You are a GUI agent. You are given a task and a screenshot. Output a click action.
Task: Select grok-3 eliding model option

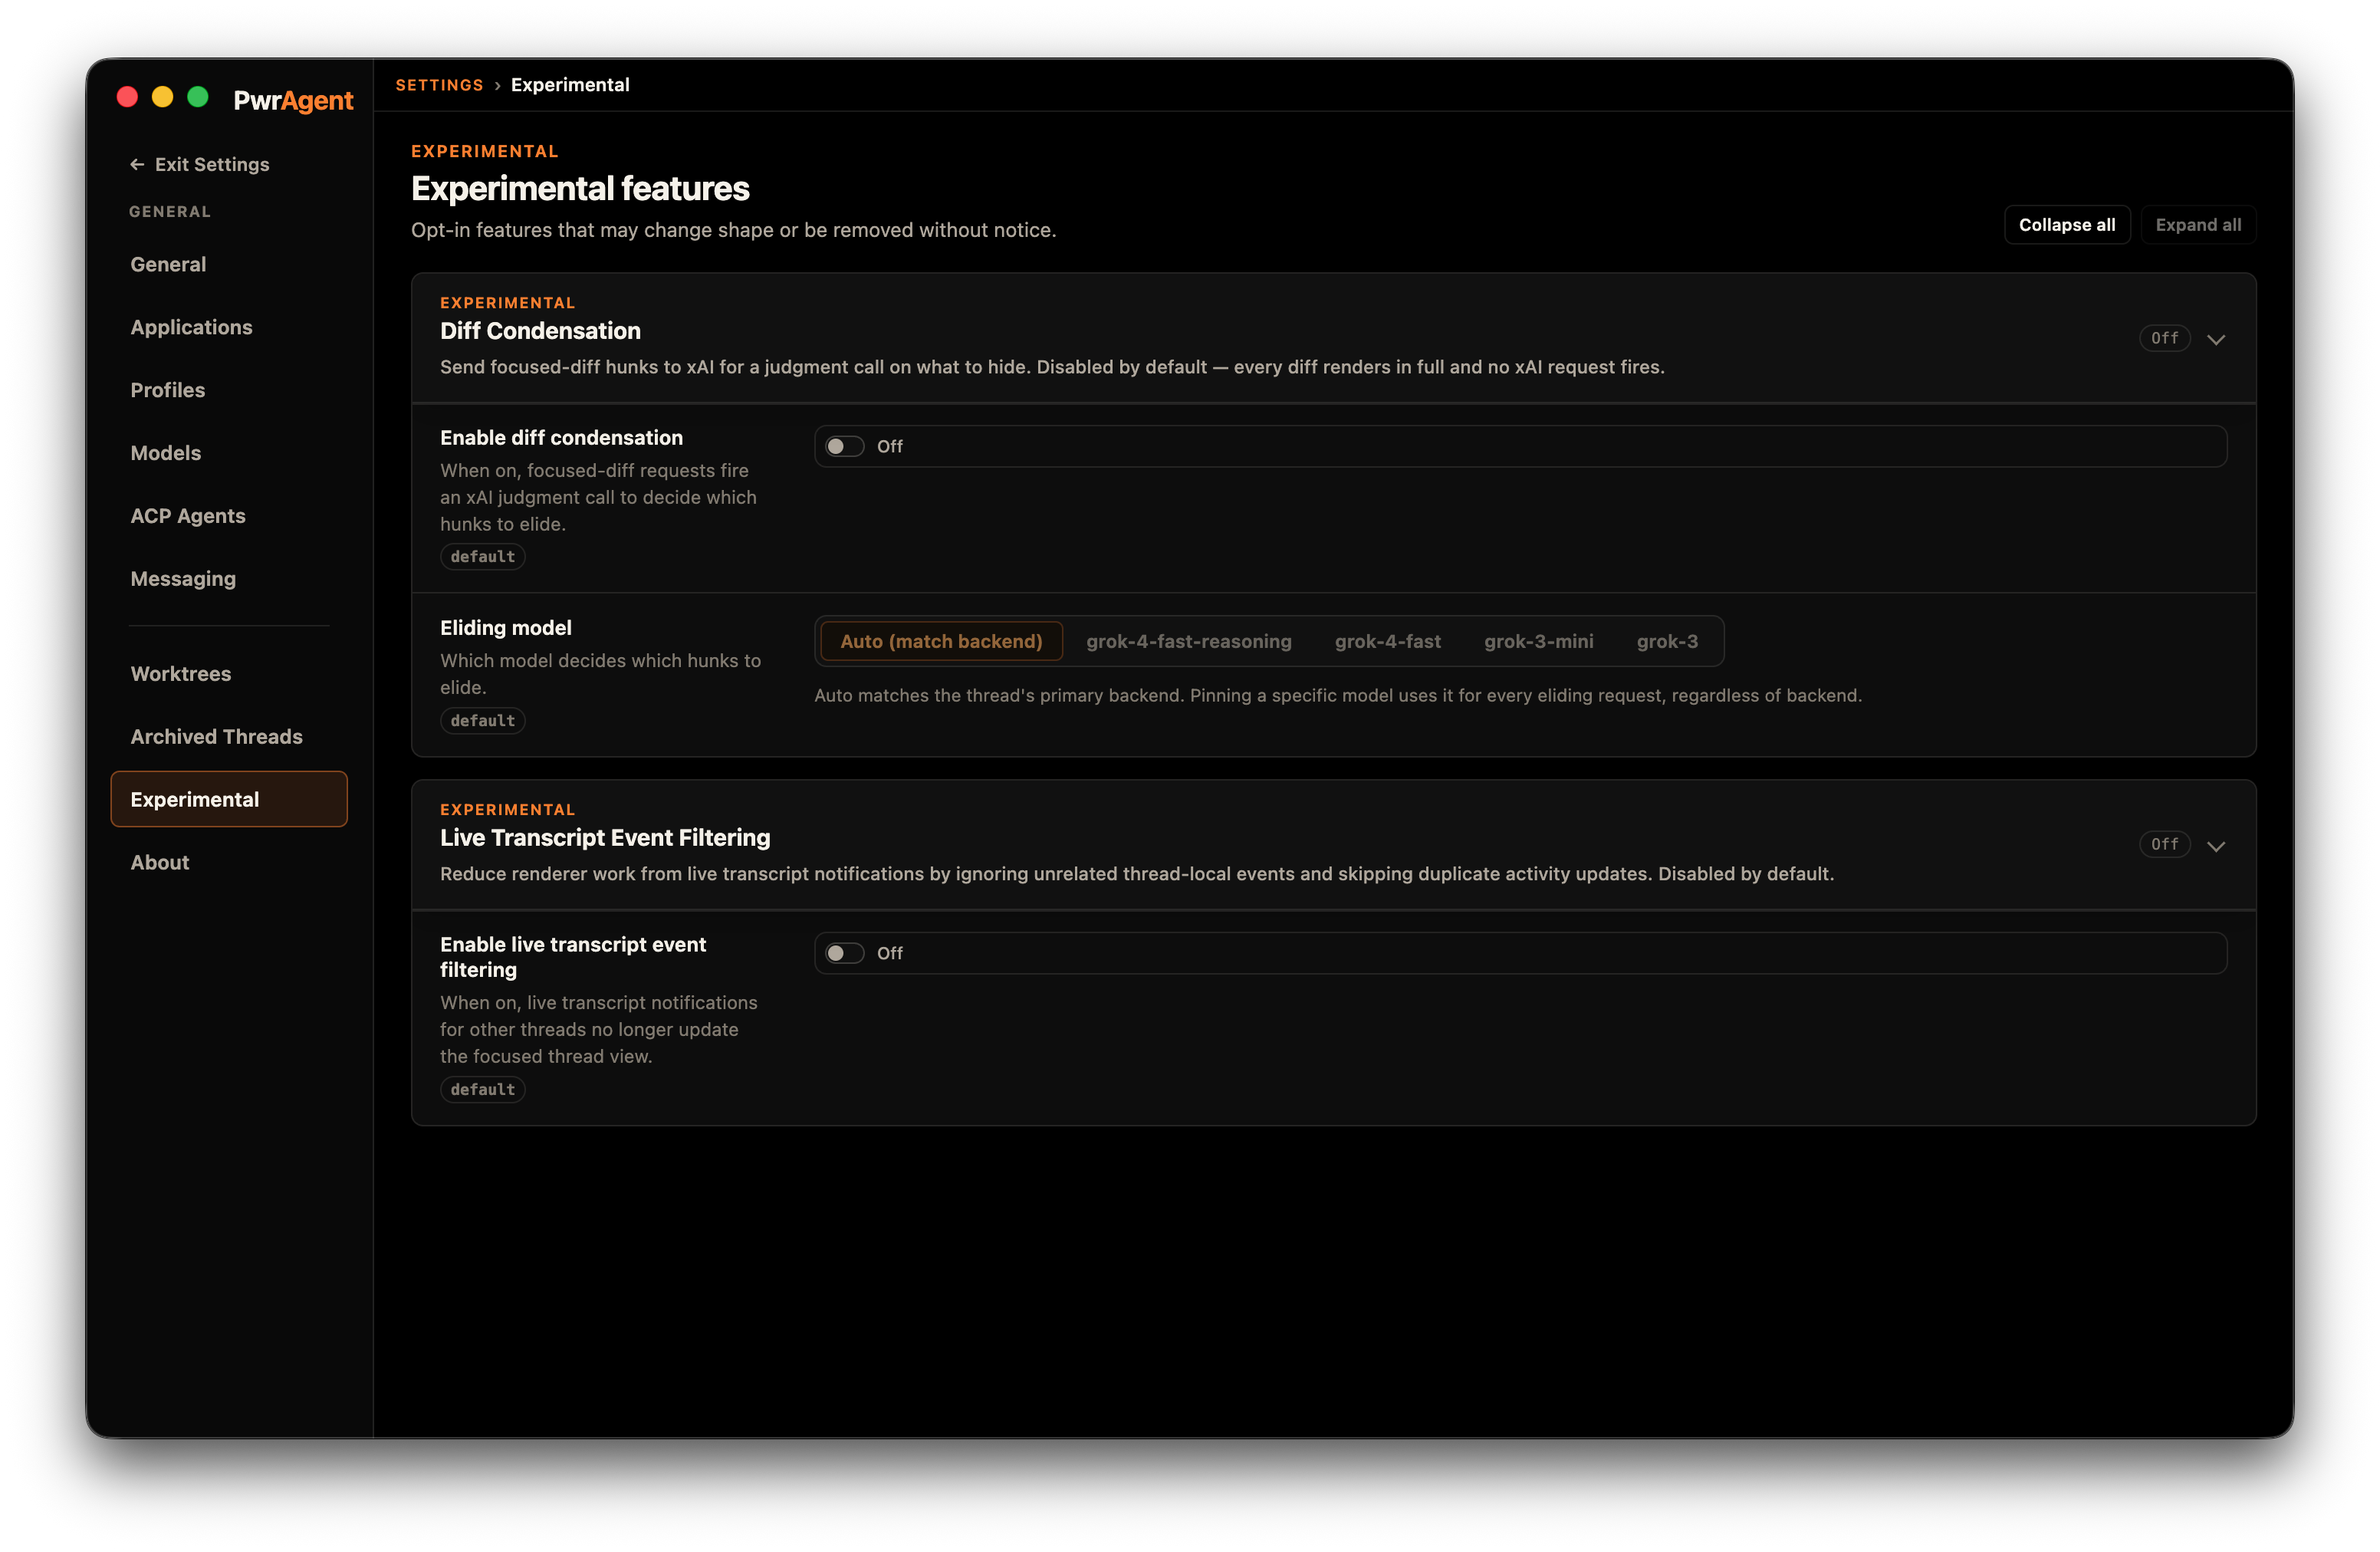(x=1667, y=641)
